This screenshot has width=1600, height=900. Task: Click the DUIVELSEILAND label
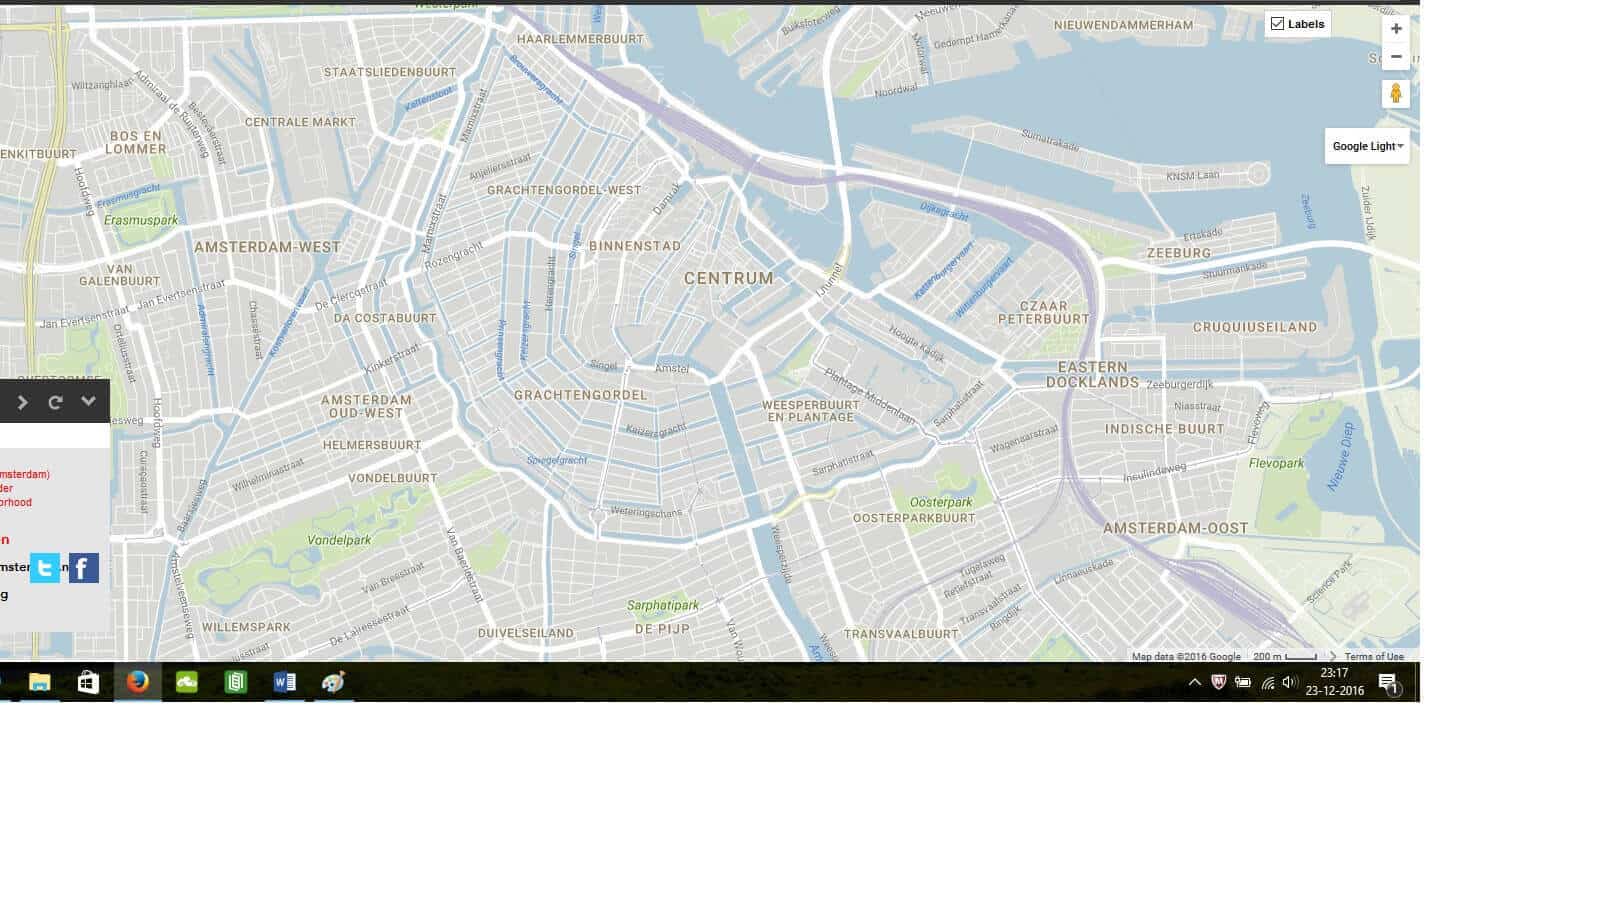point(526,633)
